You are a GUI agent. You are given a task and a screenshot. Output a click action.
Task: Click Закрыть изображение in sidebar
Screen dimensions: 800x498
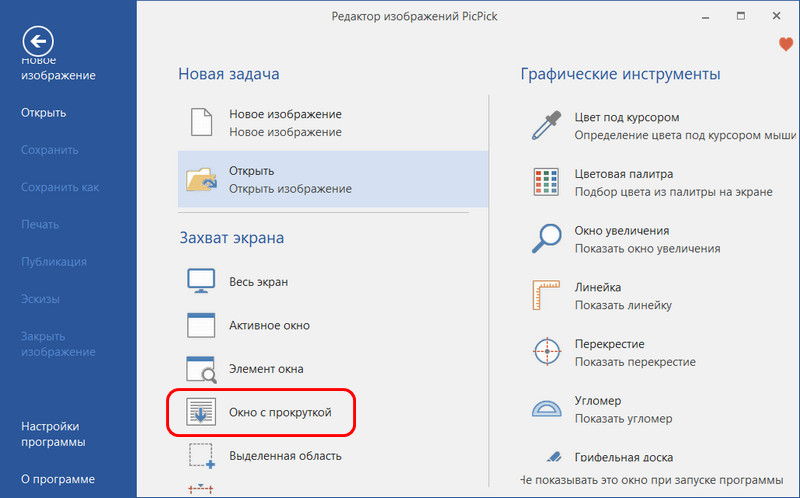pos(58,344)
